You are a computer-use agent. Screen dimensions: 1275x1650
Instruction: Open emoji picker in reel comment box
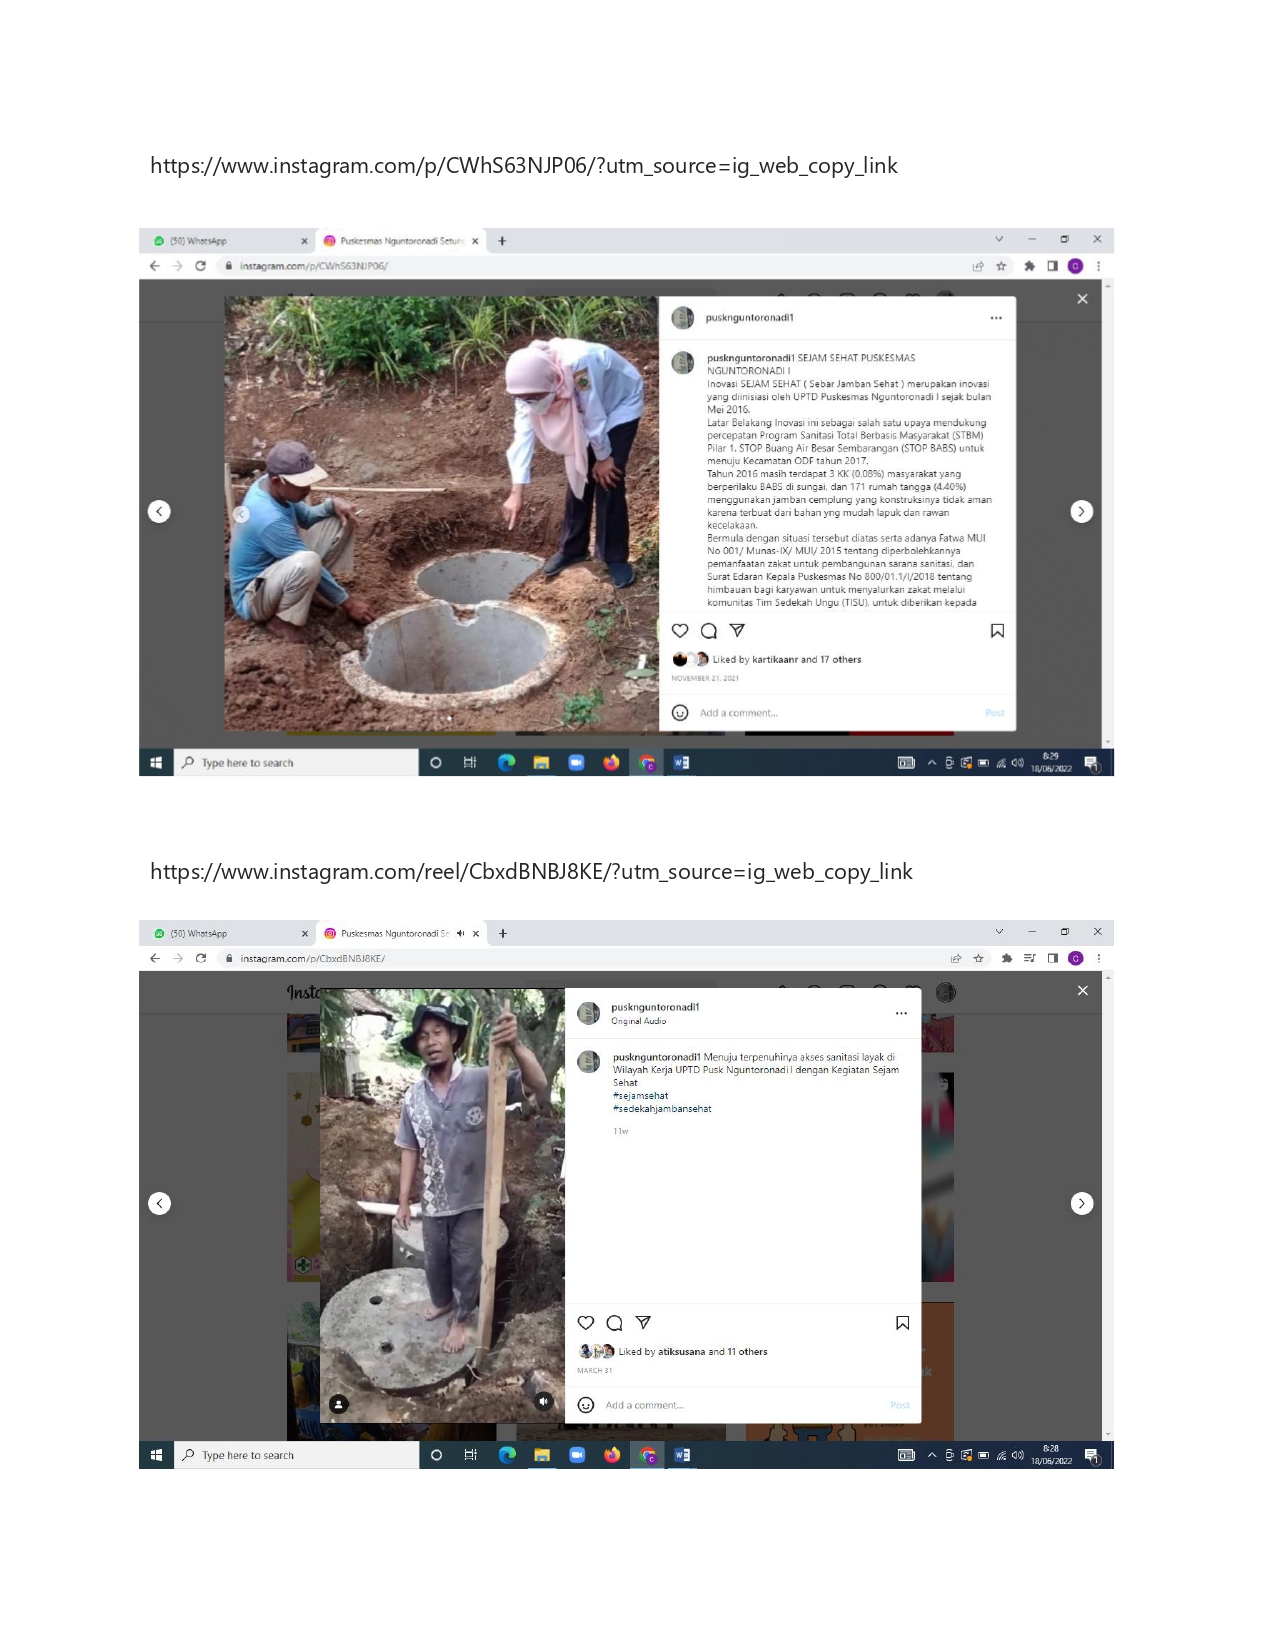point(586,1405)
